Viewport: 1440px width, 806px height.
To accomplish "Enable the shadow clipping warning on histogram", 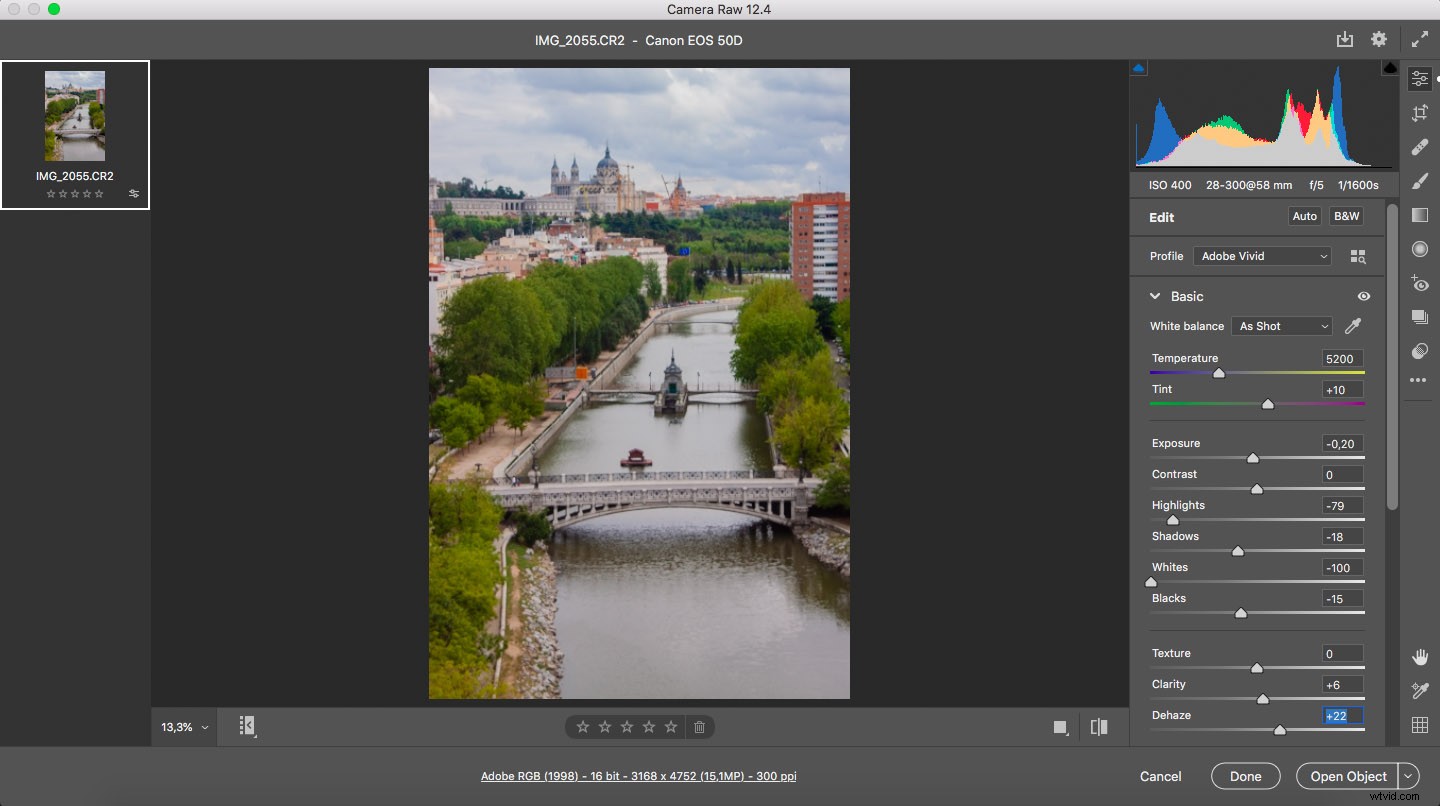I will pos(1139,66).
